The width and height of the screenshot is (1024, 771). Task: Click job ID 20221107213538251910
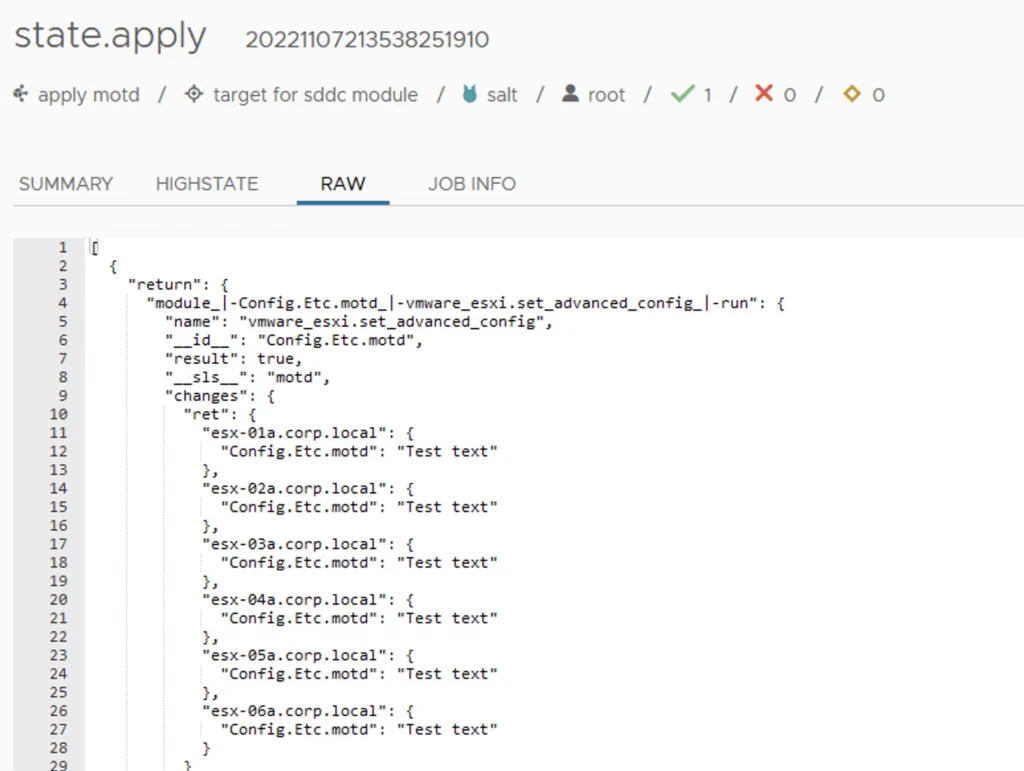coord(367,40)
